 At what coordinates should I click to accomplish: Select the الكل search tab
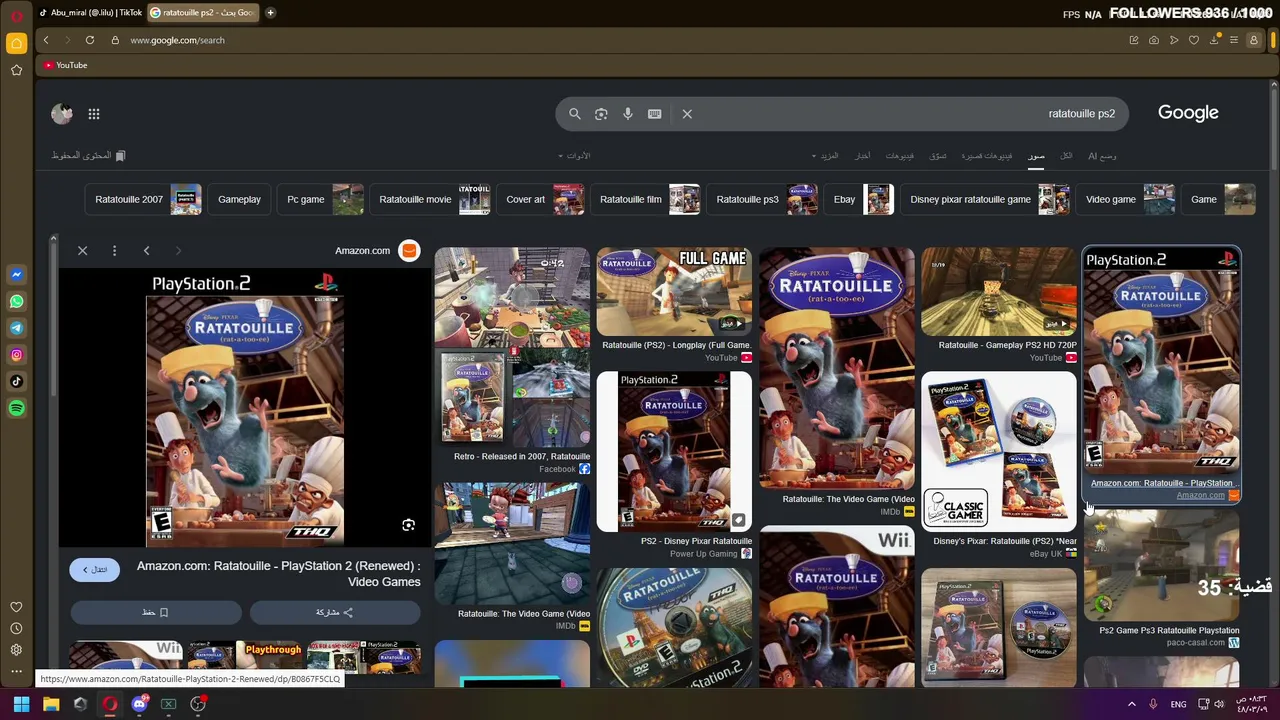pos(1066,156)
